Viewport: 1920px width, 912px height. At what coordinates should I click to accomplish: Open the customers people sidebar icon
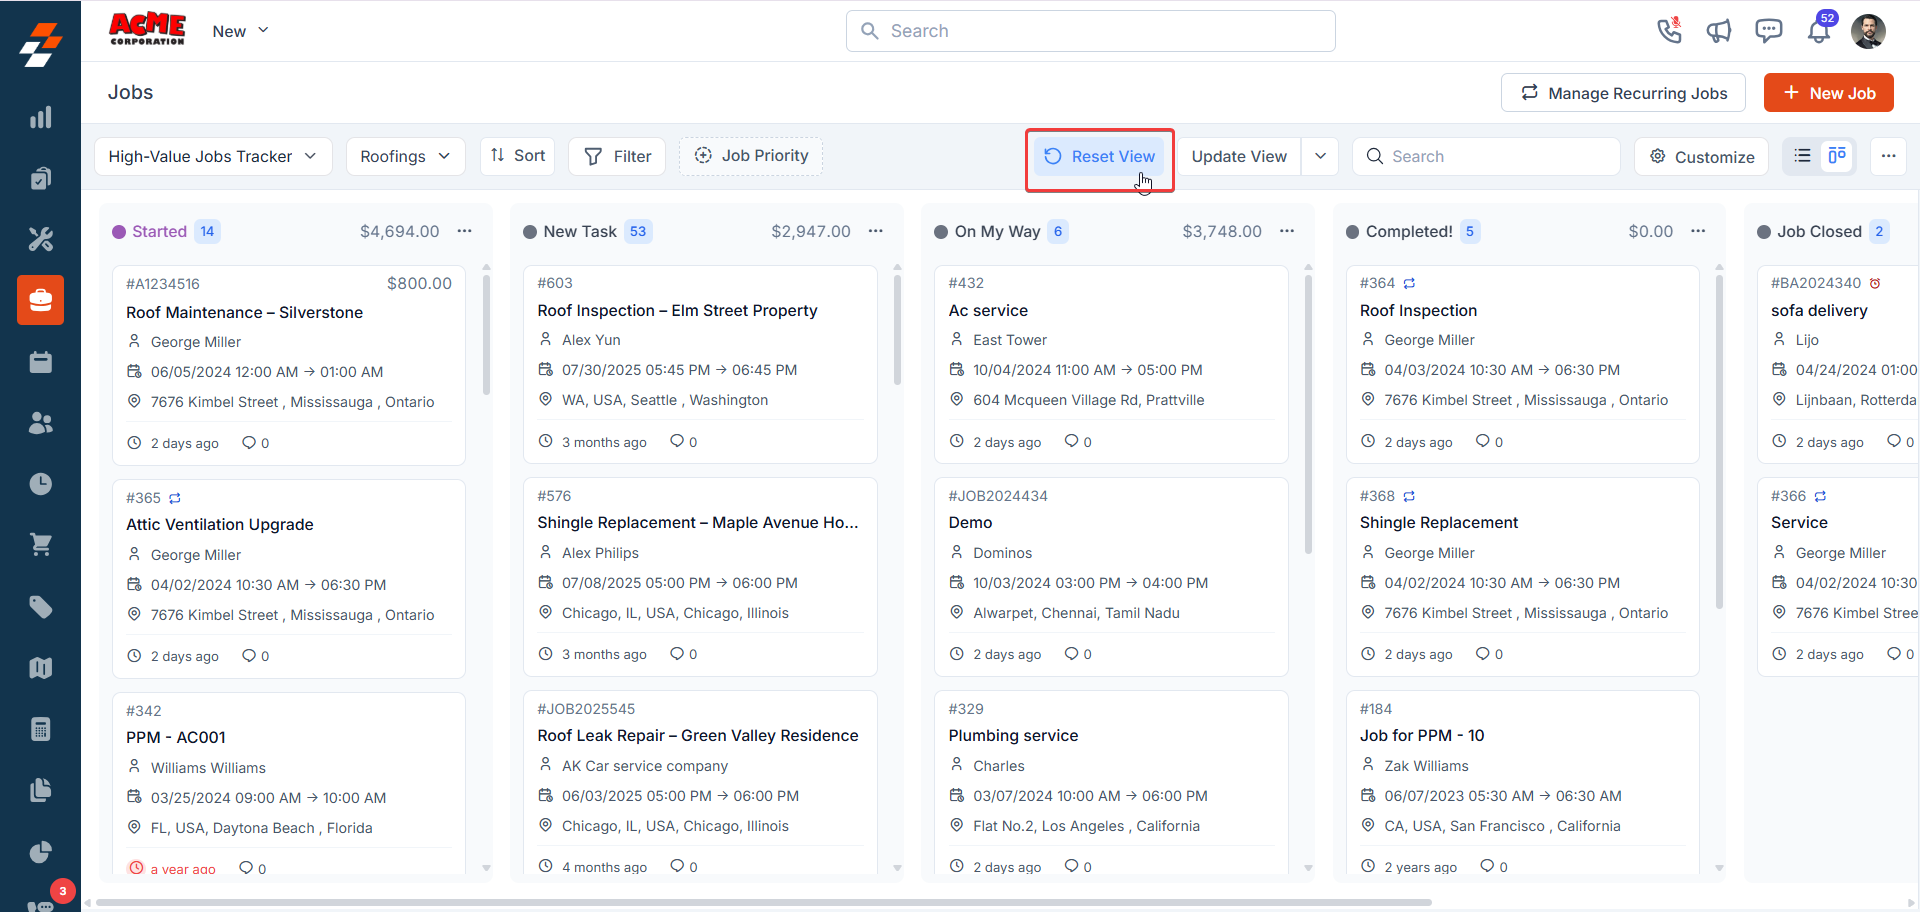(x=40, y=423)
